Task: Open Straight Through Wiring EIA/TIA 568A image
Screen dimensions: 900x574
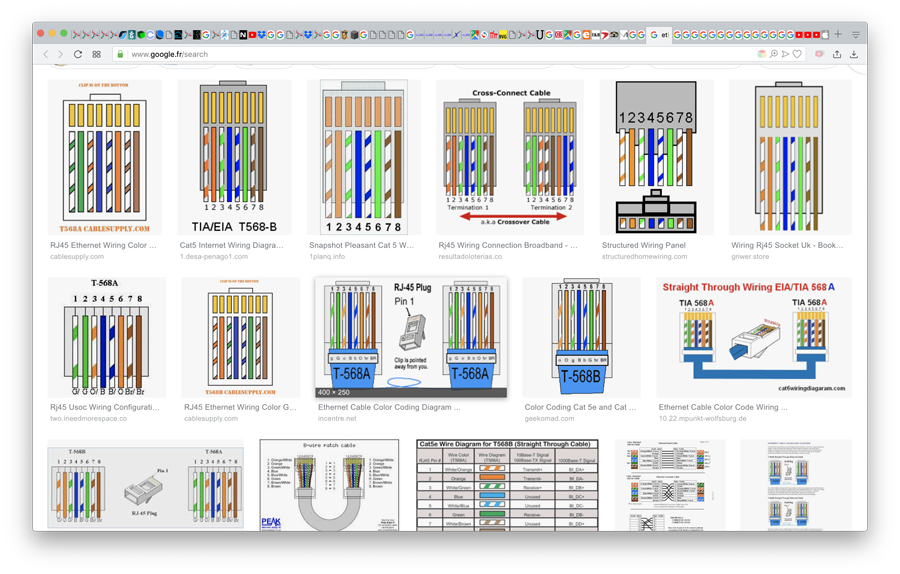Action: (x=754, y=337)
